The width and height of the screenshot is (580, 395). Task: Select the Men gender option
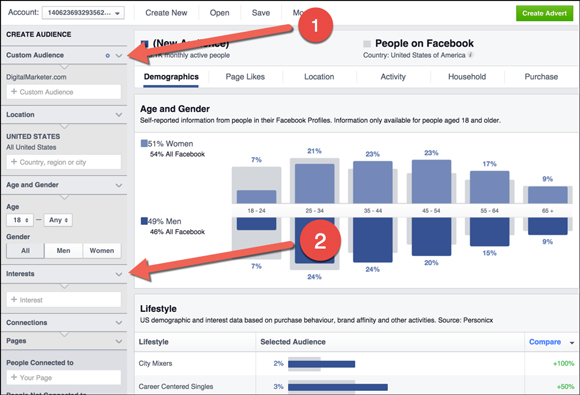63,251
